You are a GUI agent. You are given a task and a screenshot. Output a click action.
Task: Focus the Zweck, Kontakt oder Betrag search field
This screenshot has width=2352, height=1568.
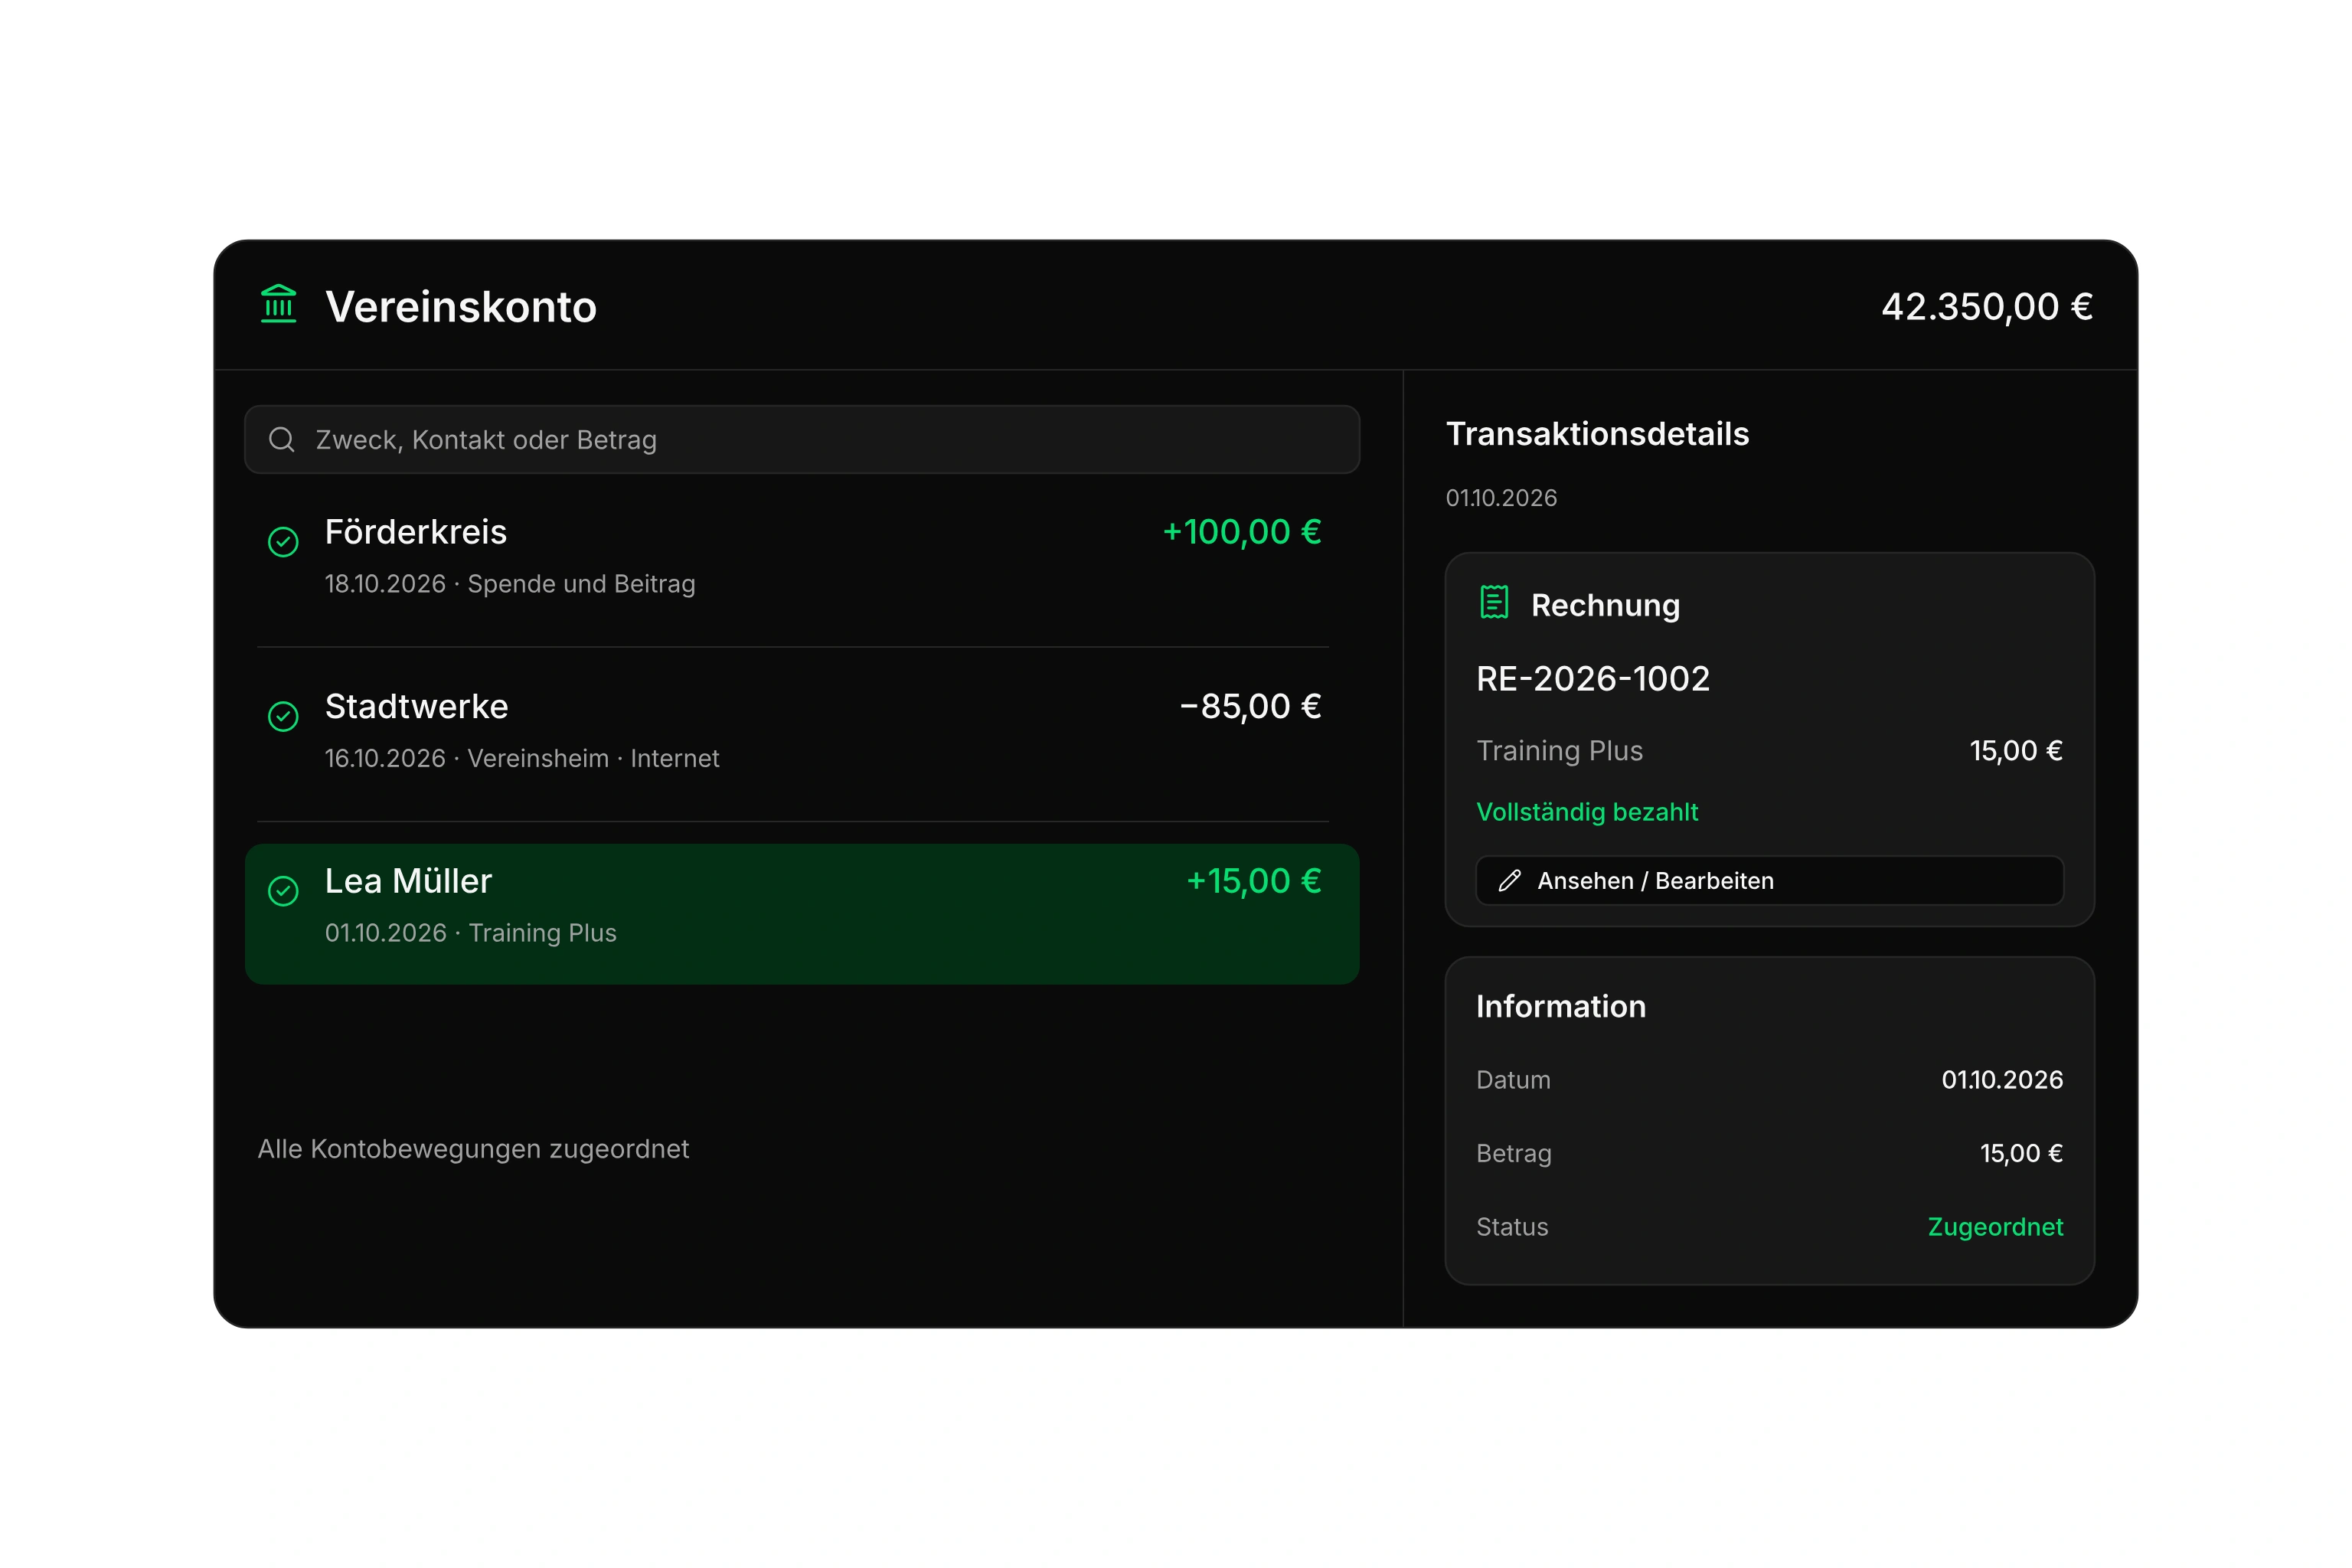pyautogui.click(x=802, y=439)
